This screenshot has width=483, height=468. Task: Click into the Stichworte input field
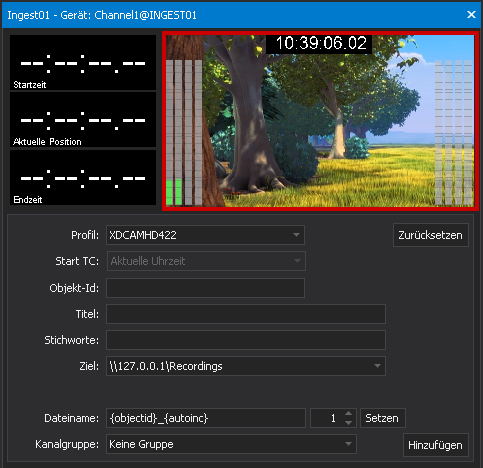tap(246, 340)
